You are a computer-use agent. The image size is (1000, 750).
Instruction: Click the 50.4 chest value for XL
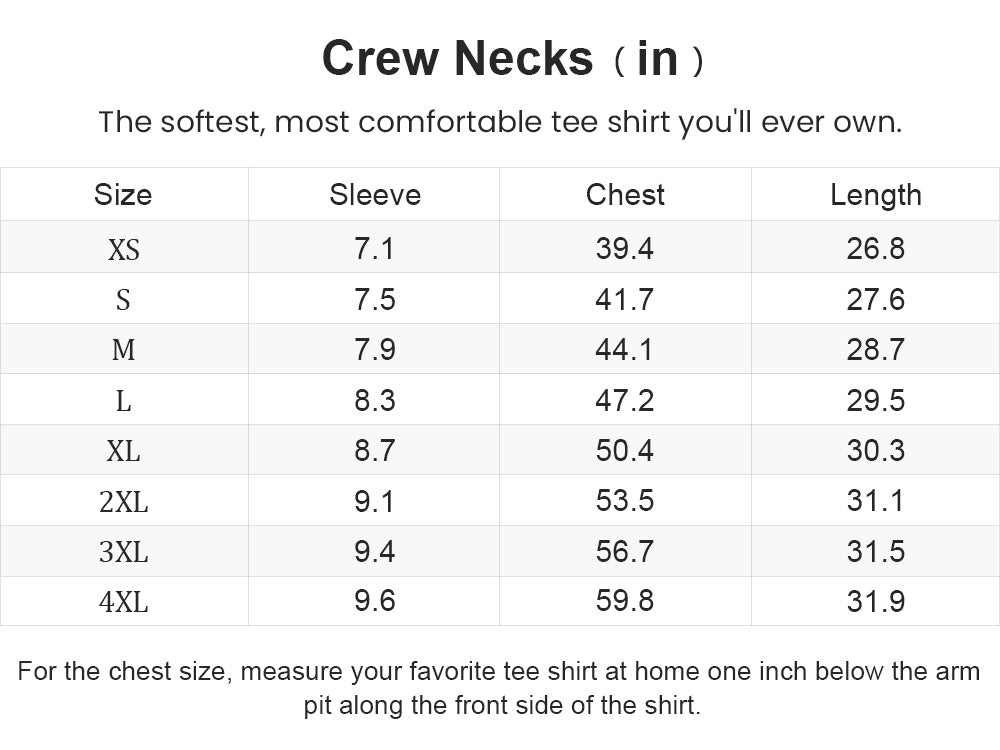pos(624,450)
